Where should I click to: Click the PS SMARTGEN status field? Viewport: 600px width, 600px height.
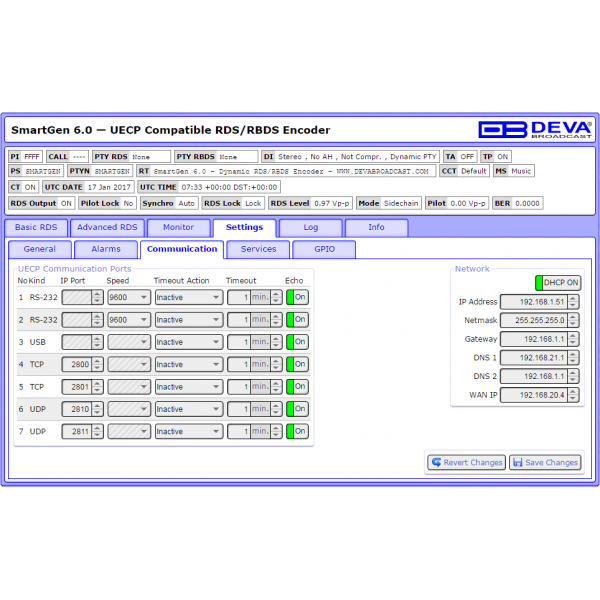[x=36, y=171]
